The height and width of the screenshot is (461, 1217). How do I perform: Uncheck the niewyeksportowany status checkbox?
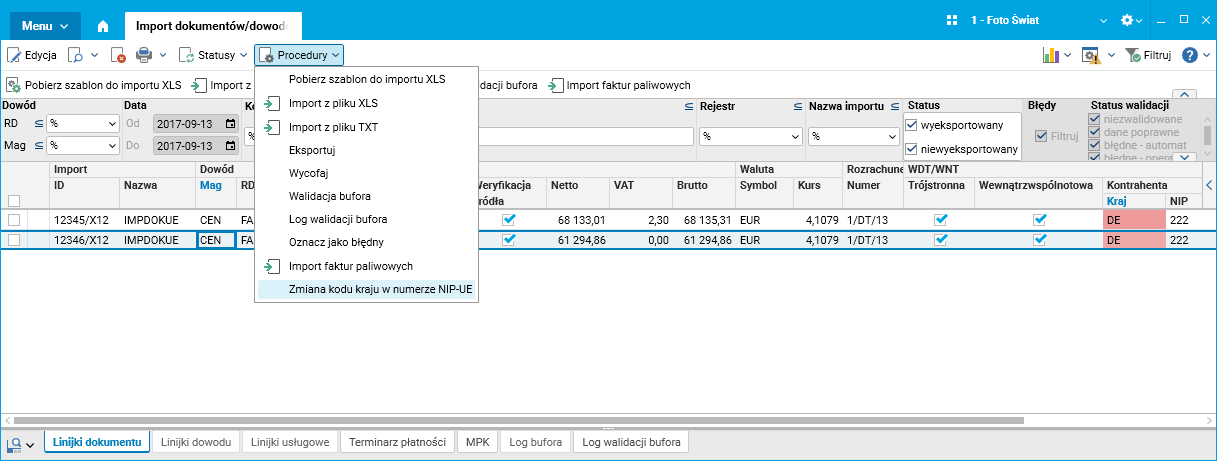click(x=911, y=149)
